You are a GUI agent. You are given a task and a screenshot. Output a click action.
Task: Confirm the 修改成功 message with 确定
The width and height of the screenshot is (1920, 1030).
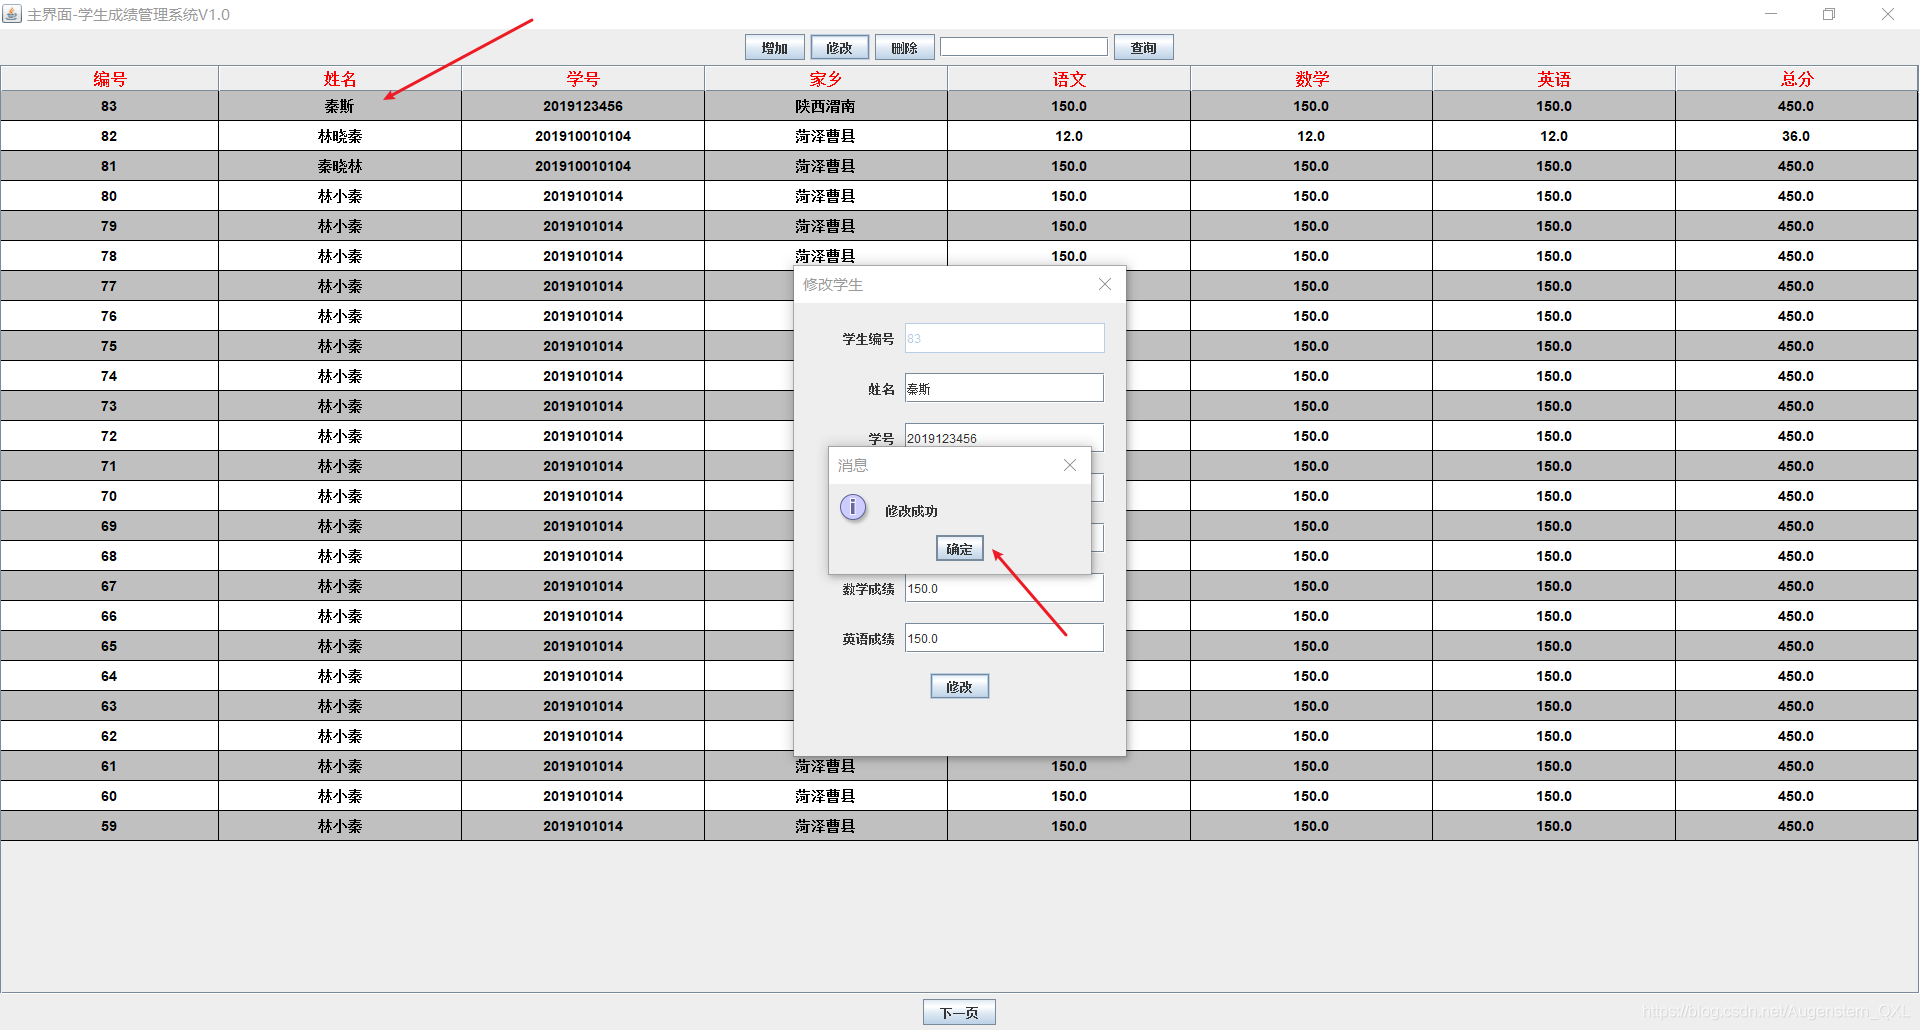(x=959, y=548)
